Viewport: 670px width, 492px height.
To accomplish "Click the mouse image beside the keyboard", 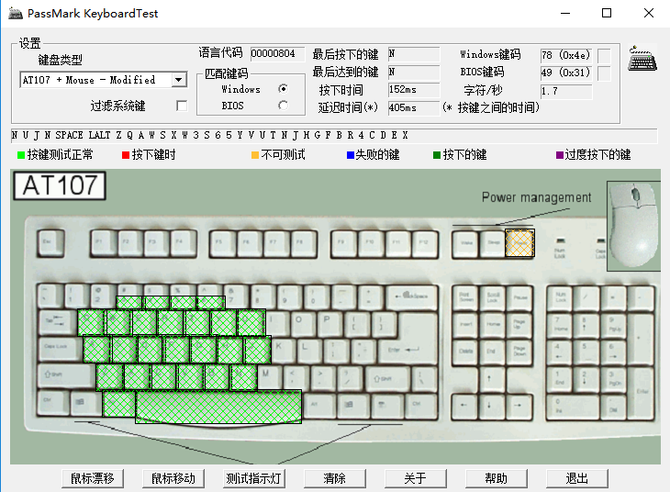I will tap(635, 225).
